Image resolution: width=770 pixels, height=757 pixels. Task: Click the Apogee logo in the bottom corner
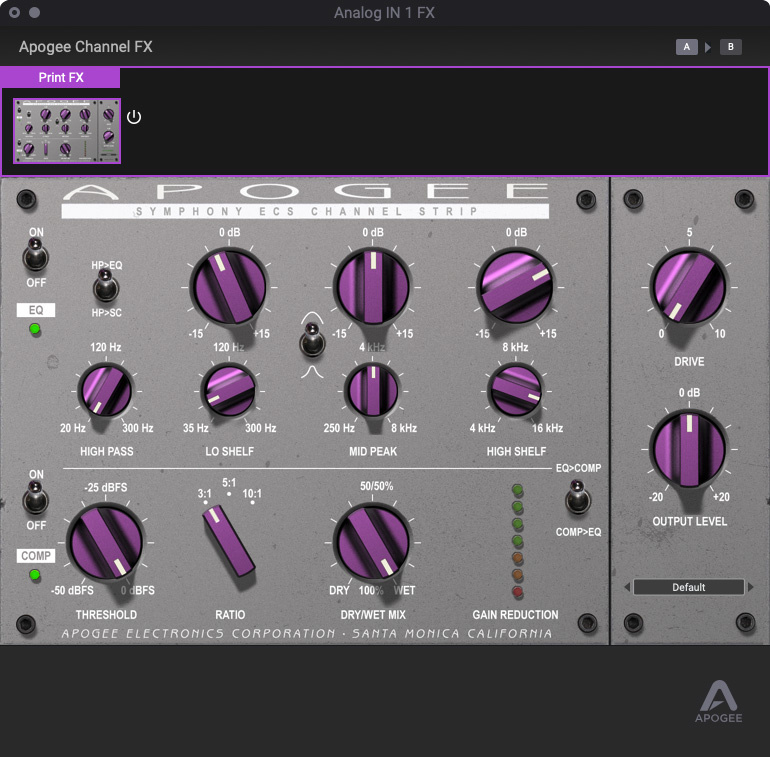tap(718, 702)
